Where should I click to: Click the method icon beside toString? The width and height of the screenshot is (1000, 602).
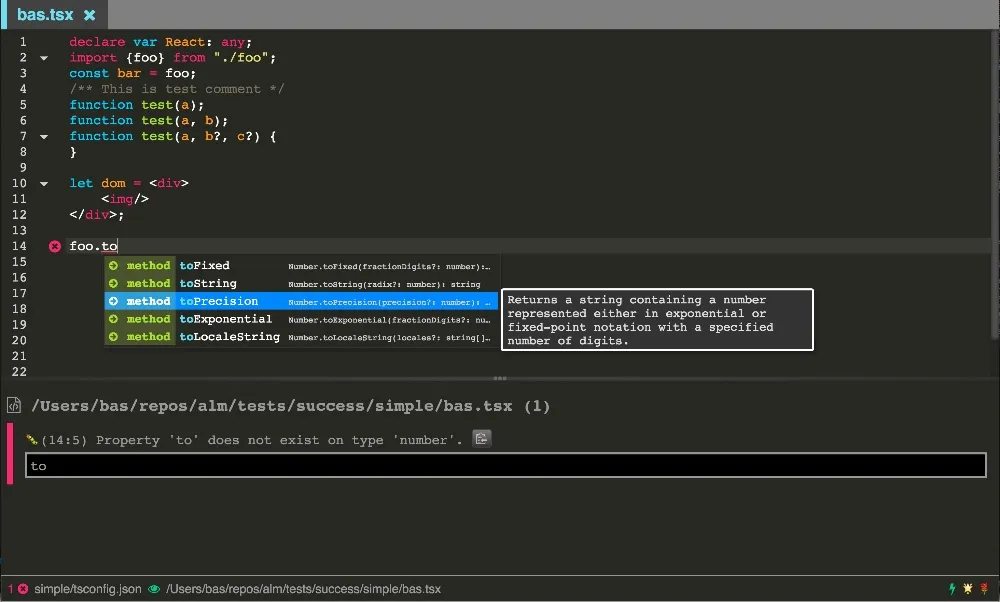[113, 283]
